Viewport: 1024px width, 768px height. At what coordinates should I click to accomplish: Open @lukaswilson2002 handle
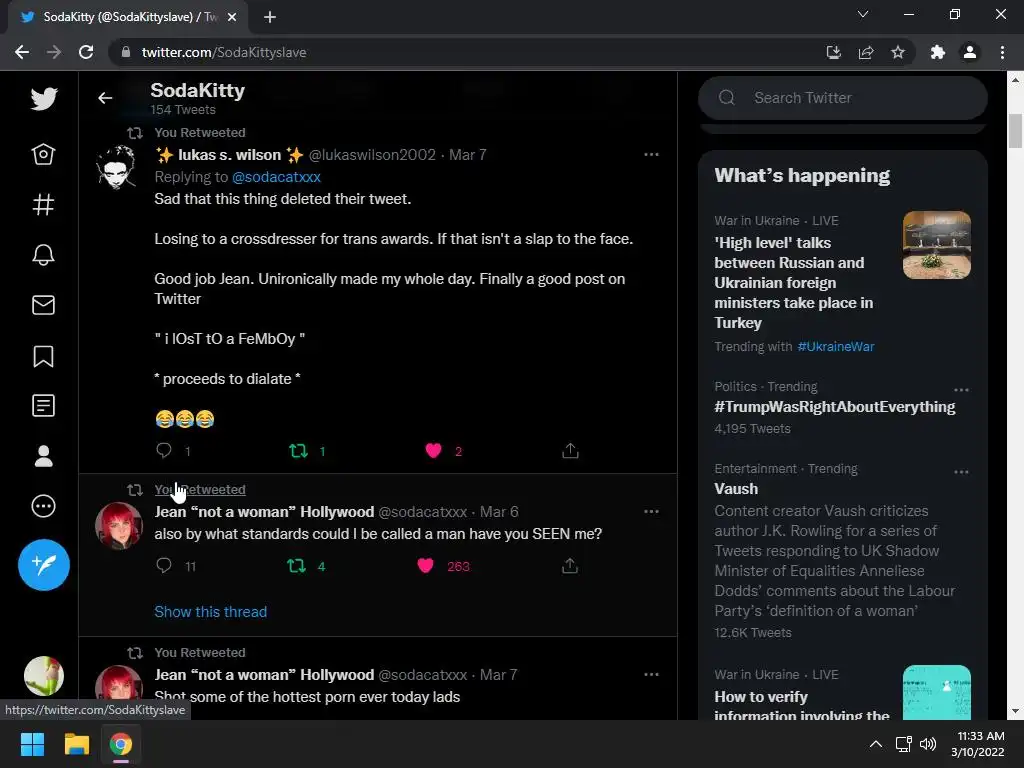[372, 155]
